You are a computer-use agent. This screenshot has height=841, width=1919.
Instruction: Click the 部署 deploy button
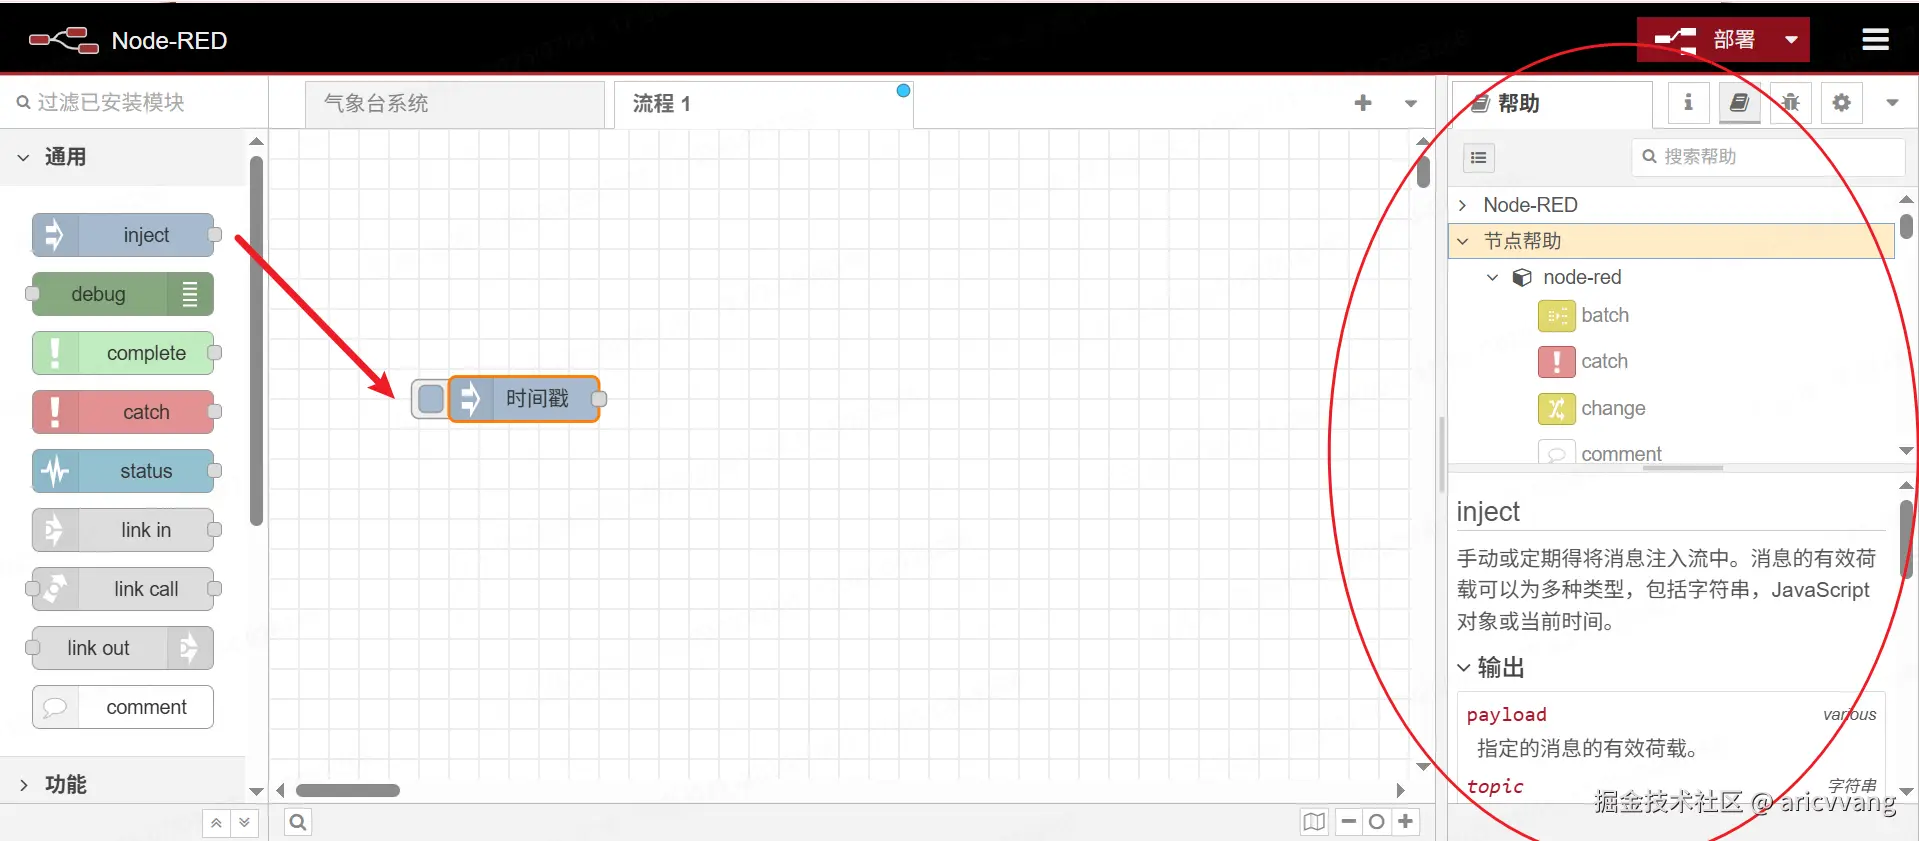coord(1705,40)
